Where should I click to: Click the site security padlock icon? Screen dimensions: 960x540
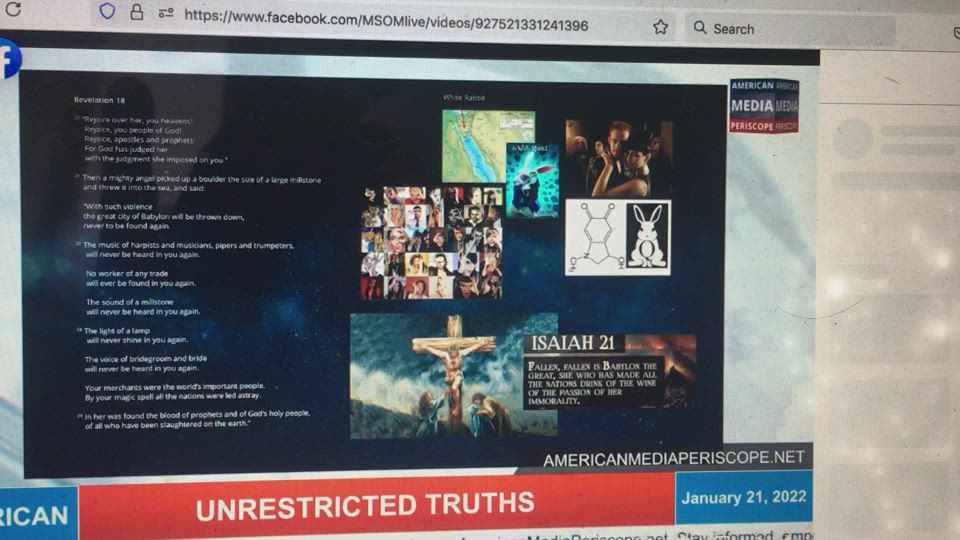(137, 13)
